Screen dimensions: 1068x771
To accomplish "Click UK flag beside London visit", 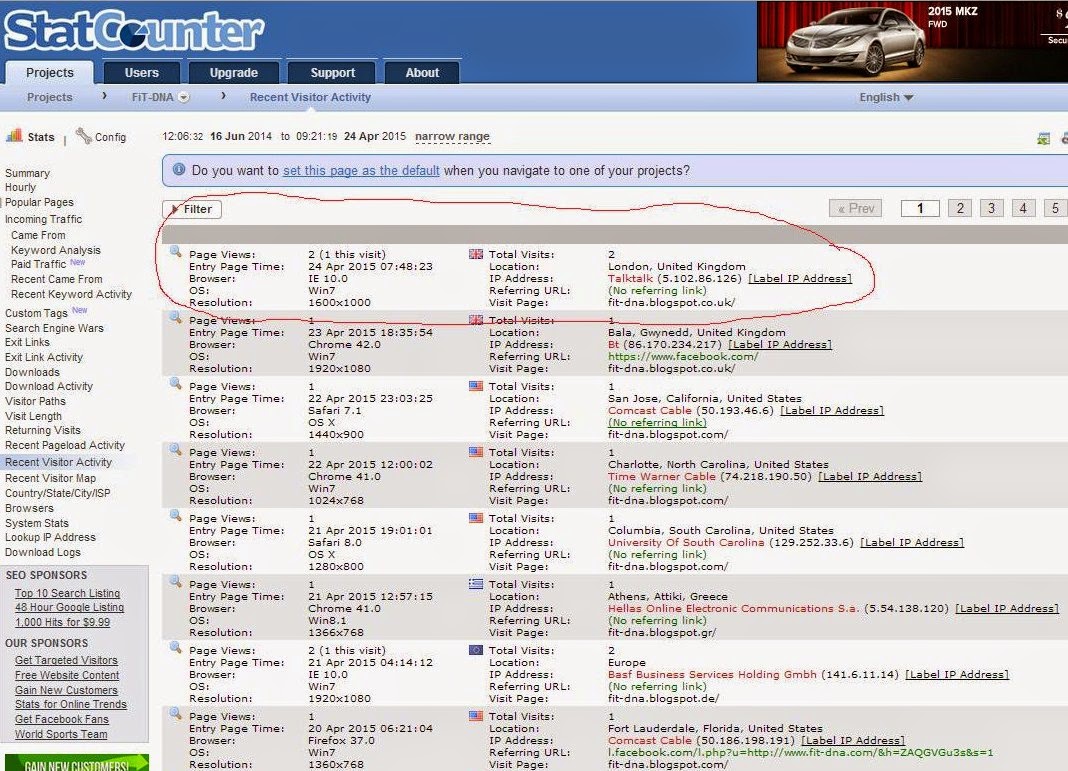I will [x=476, y=254].
